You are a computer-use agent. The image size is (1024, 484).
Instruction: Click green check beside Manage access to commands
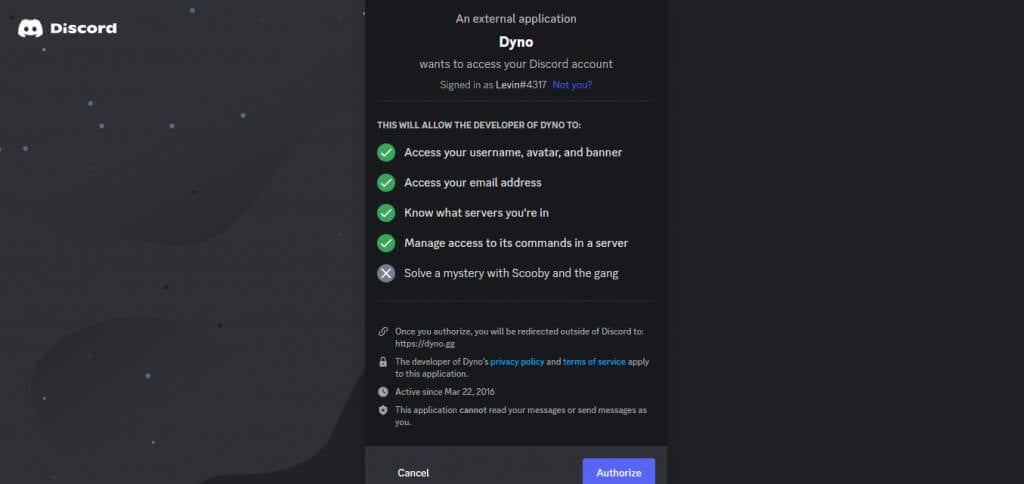(386, 243)
